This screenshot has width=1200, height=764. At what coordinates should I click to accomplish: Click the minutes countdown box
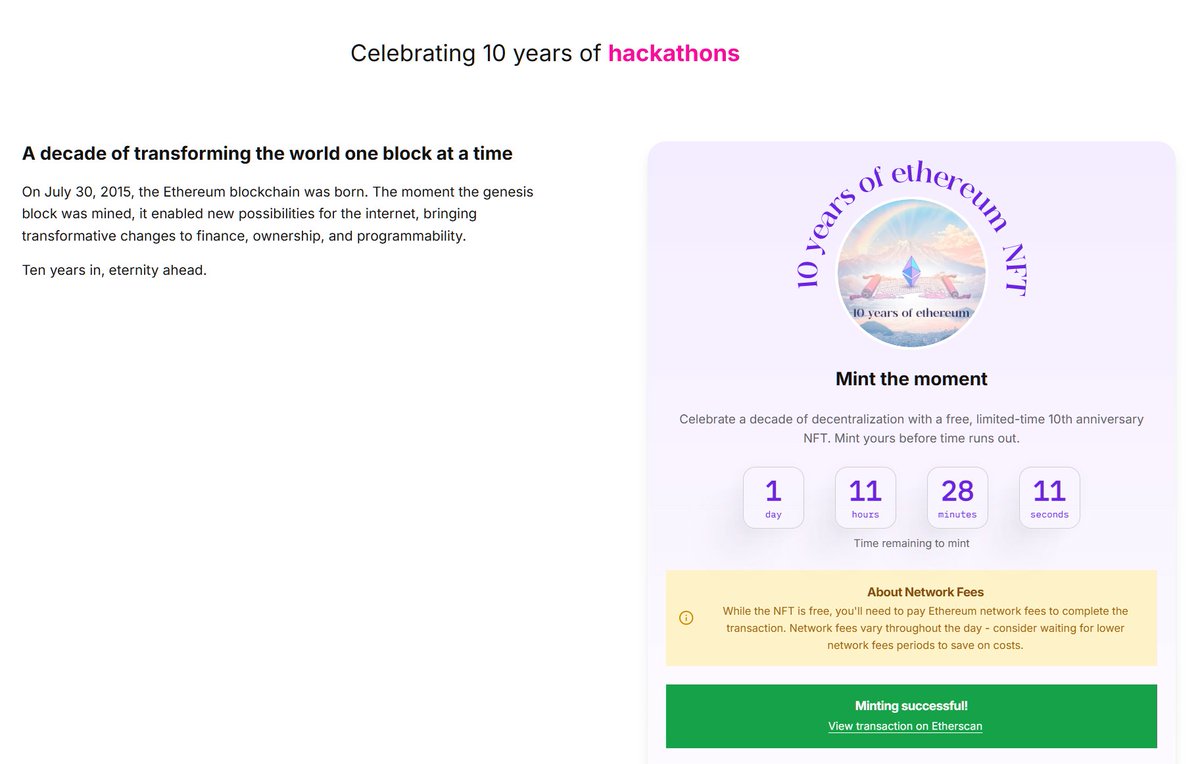click(957, 498)
